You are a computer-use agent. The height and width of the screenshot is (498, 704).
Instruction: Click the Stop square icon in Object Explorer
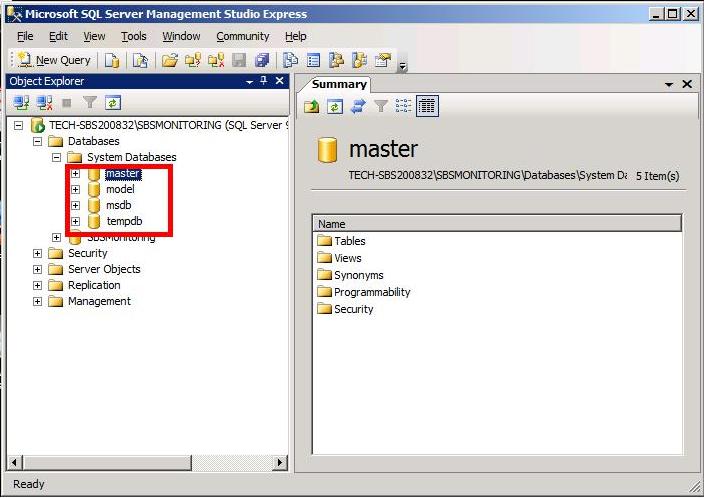click(x=67, y=103)
